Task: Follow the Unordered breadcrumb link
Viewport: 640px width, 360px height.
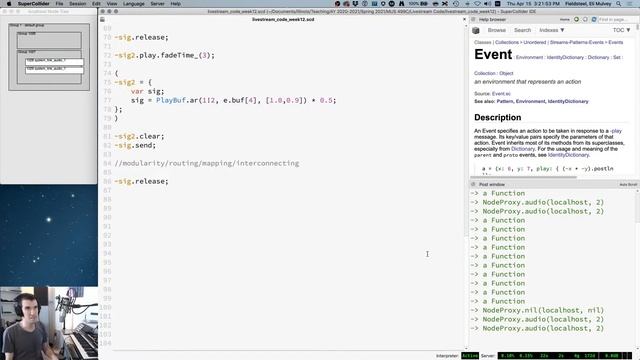Action: pyautogui.click(x=535, y=42)
